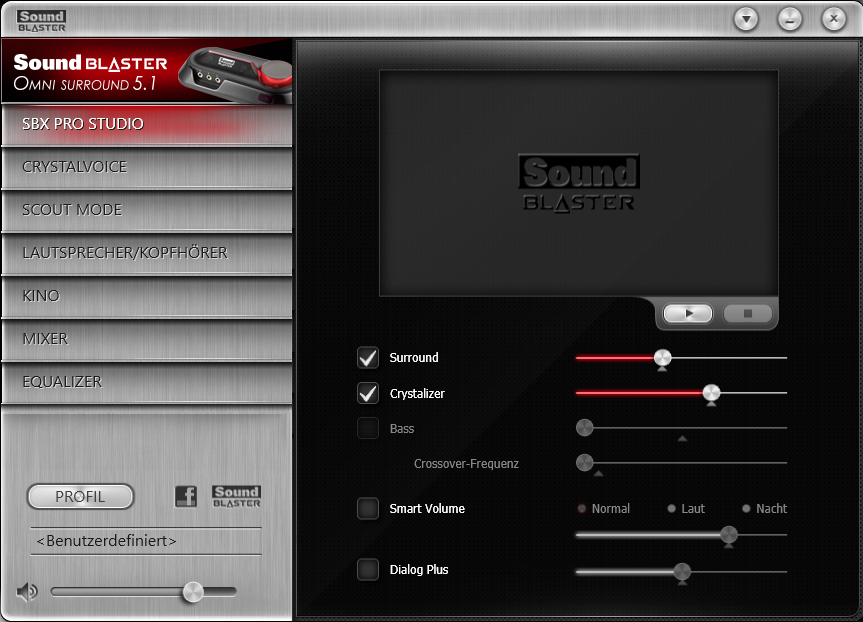Click the Crystalizer level slider handle
Viewport: 863px width, 622px height.
(711, 393)
